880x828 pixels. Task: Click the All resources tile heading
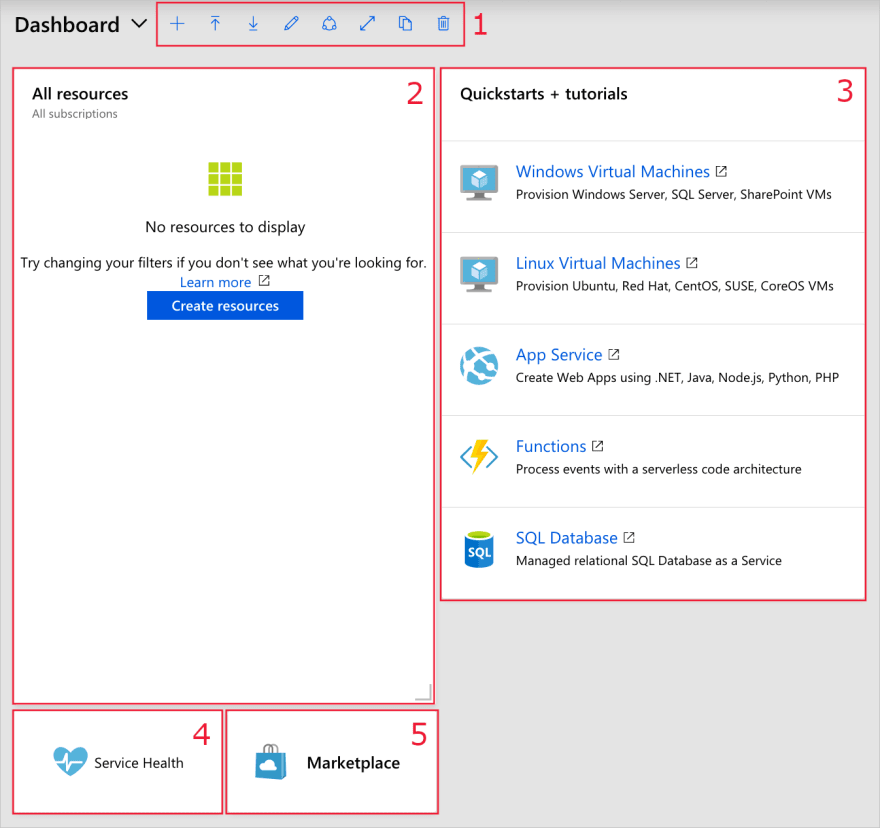tap(80, 94)
